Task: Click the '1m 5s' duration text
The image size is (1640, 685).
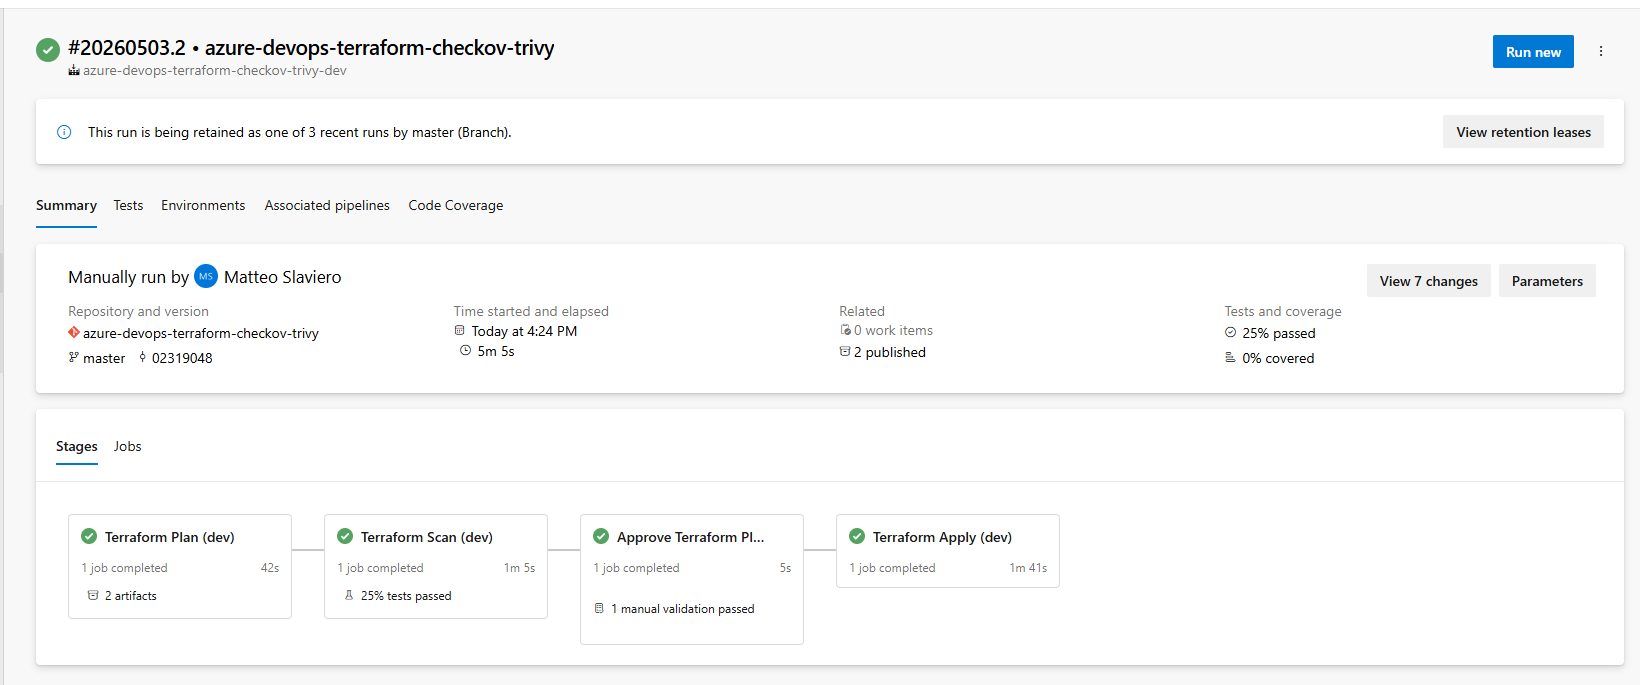Action: (x=519, y=568)
